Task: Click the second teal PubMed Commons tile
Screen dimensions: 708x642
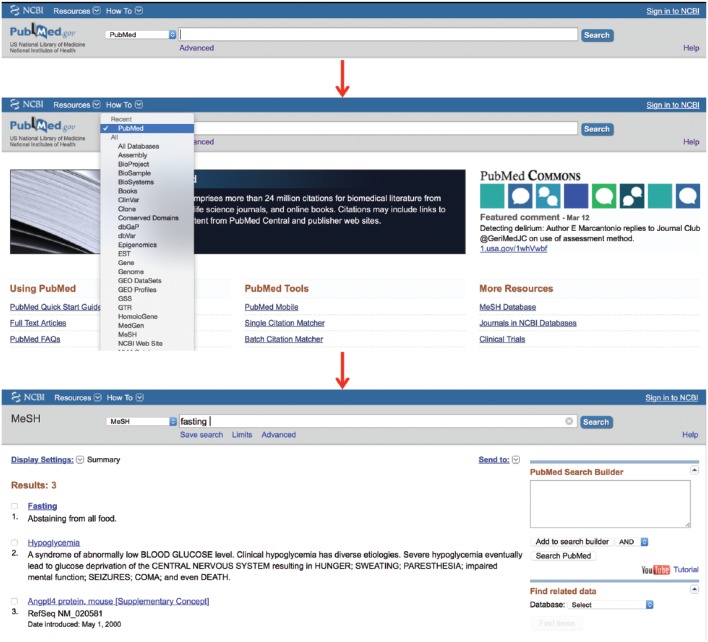Action: [x=660, y=196]
